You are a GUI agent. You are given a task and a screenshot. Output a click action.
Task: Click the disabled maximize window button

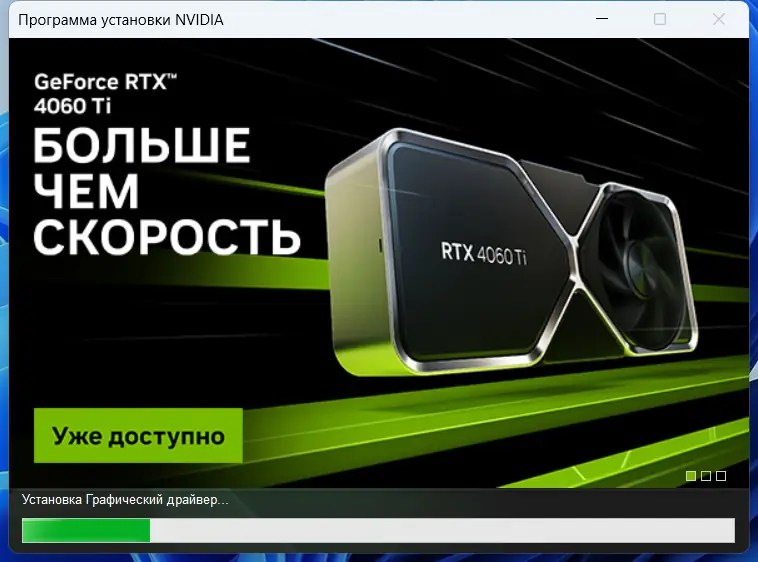pyautogui.click(x=660, y=19)
